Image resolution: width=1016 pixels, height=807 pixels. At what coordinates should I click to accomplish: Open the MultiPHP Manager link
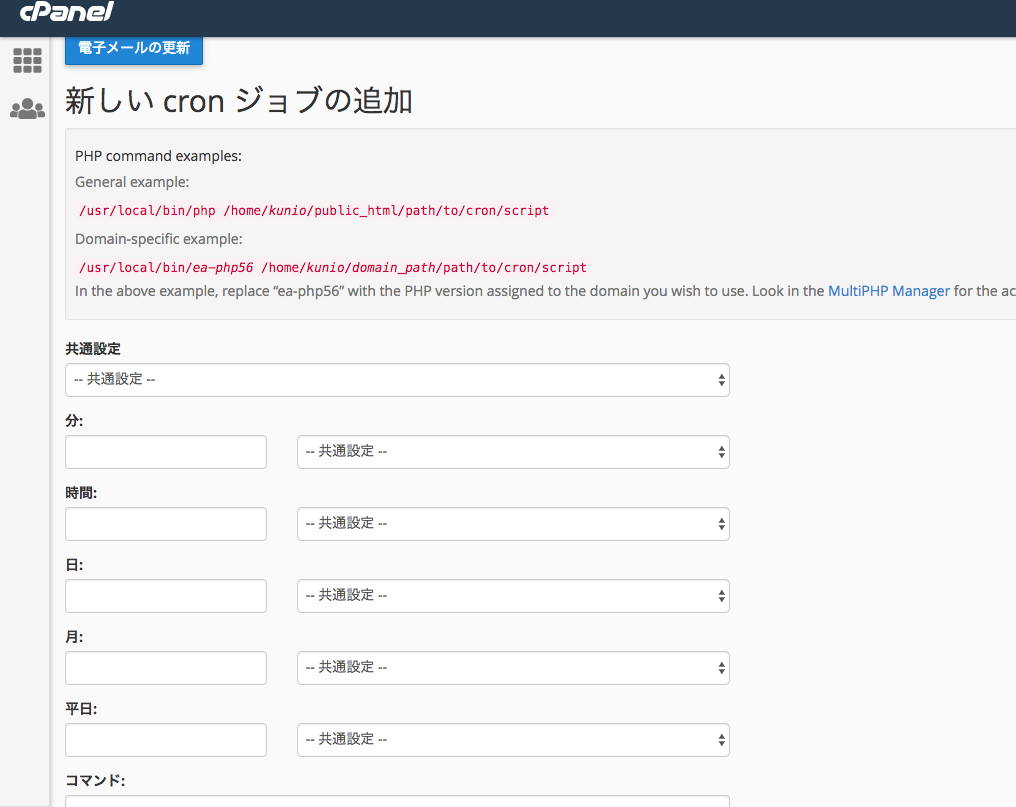888,291
